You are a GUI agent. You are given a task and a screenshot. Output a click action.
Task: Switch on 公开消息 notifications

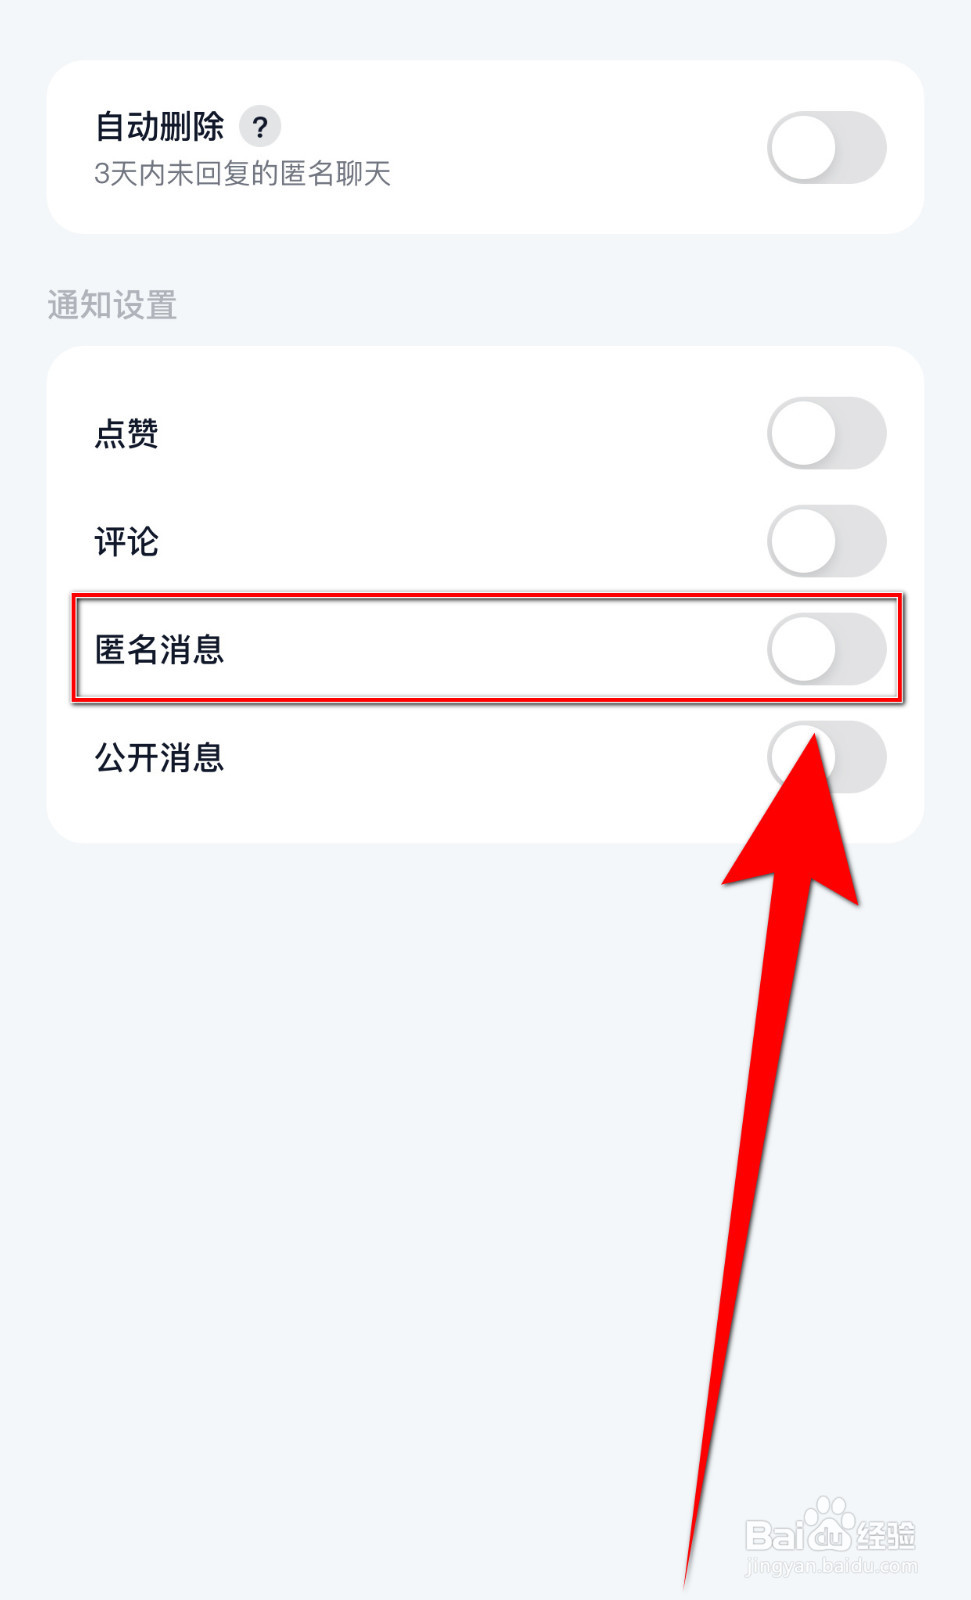coord(827,757)
